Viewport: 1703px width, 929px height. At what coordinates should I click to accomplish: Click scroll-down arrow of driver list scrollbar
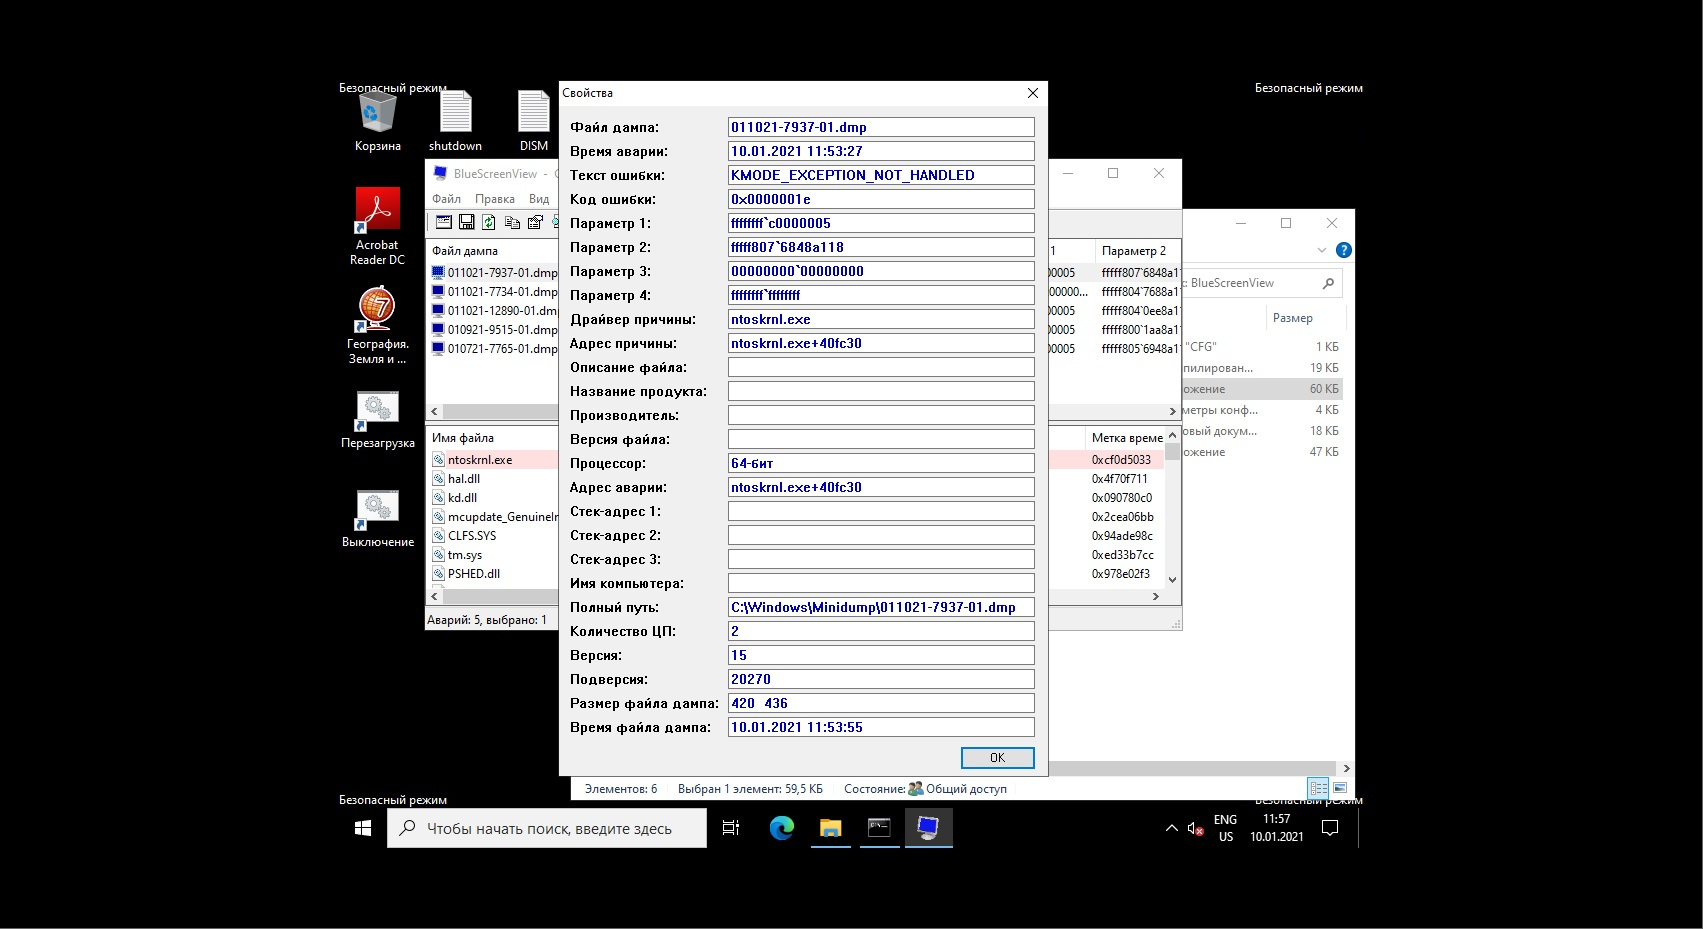[x=1173, y=580]
